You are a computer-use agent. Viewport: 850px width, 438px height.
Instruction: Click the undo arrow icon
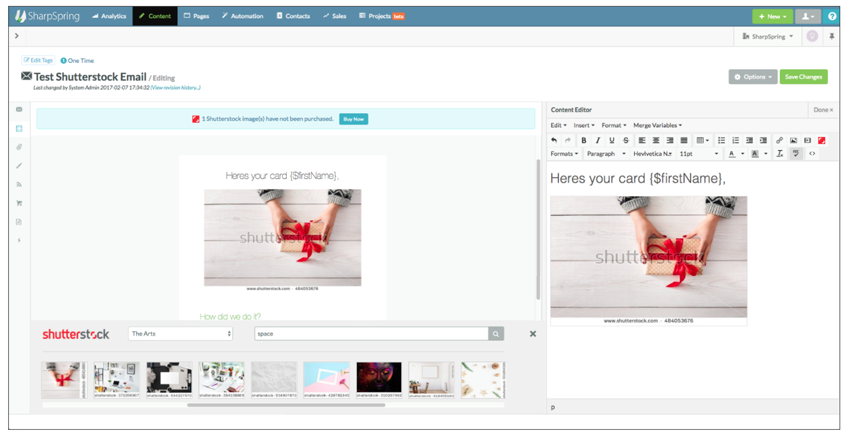tap(555, 140)
